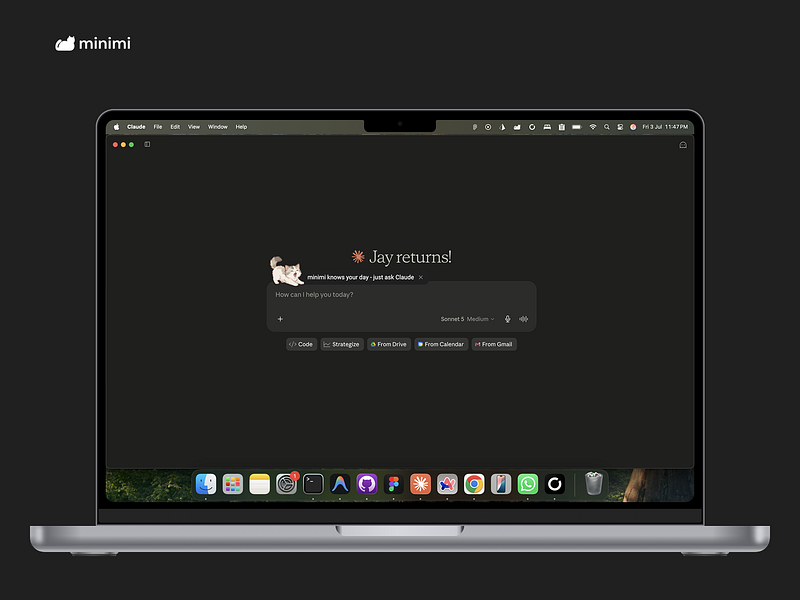This screenshot has width=800, height=600.
Task: Open the View menu
Action: (194, 127)
